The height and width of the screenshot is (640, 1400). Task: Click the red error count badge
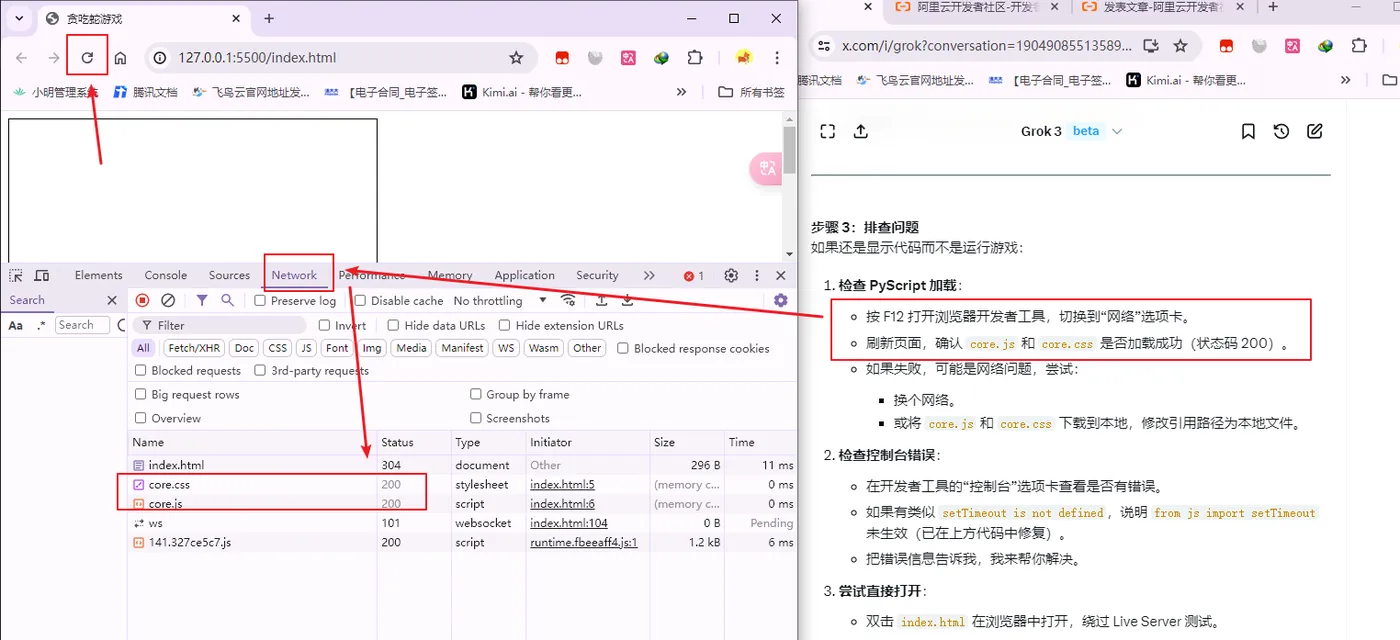(694, 275)
